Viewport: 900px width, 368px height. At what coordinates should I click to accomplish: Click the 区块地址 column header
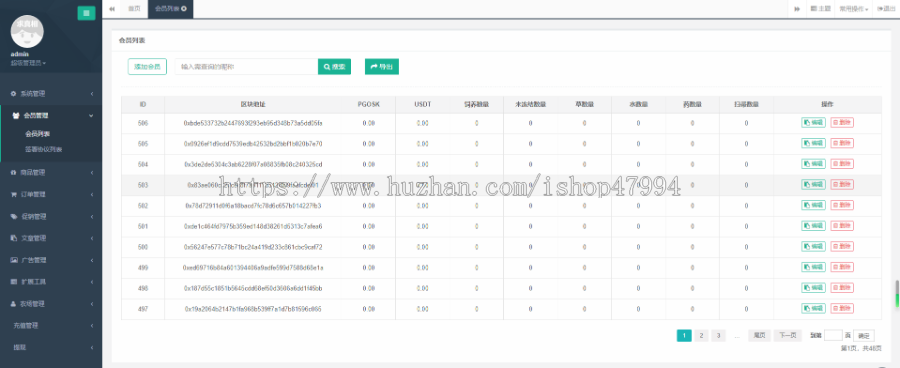pos(253,104)
